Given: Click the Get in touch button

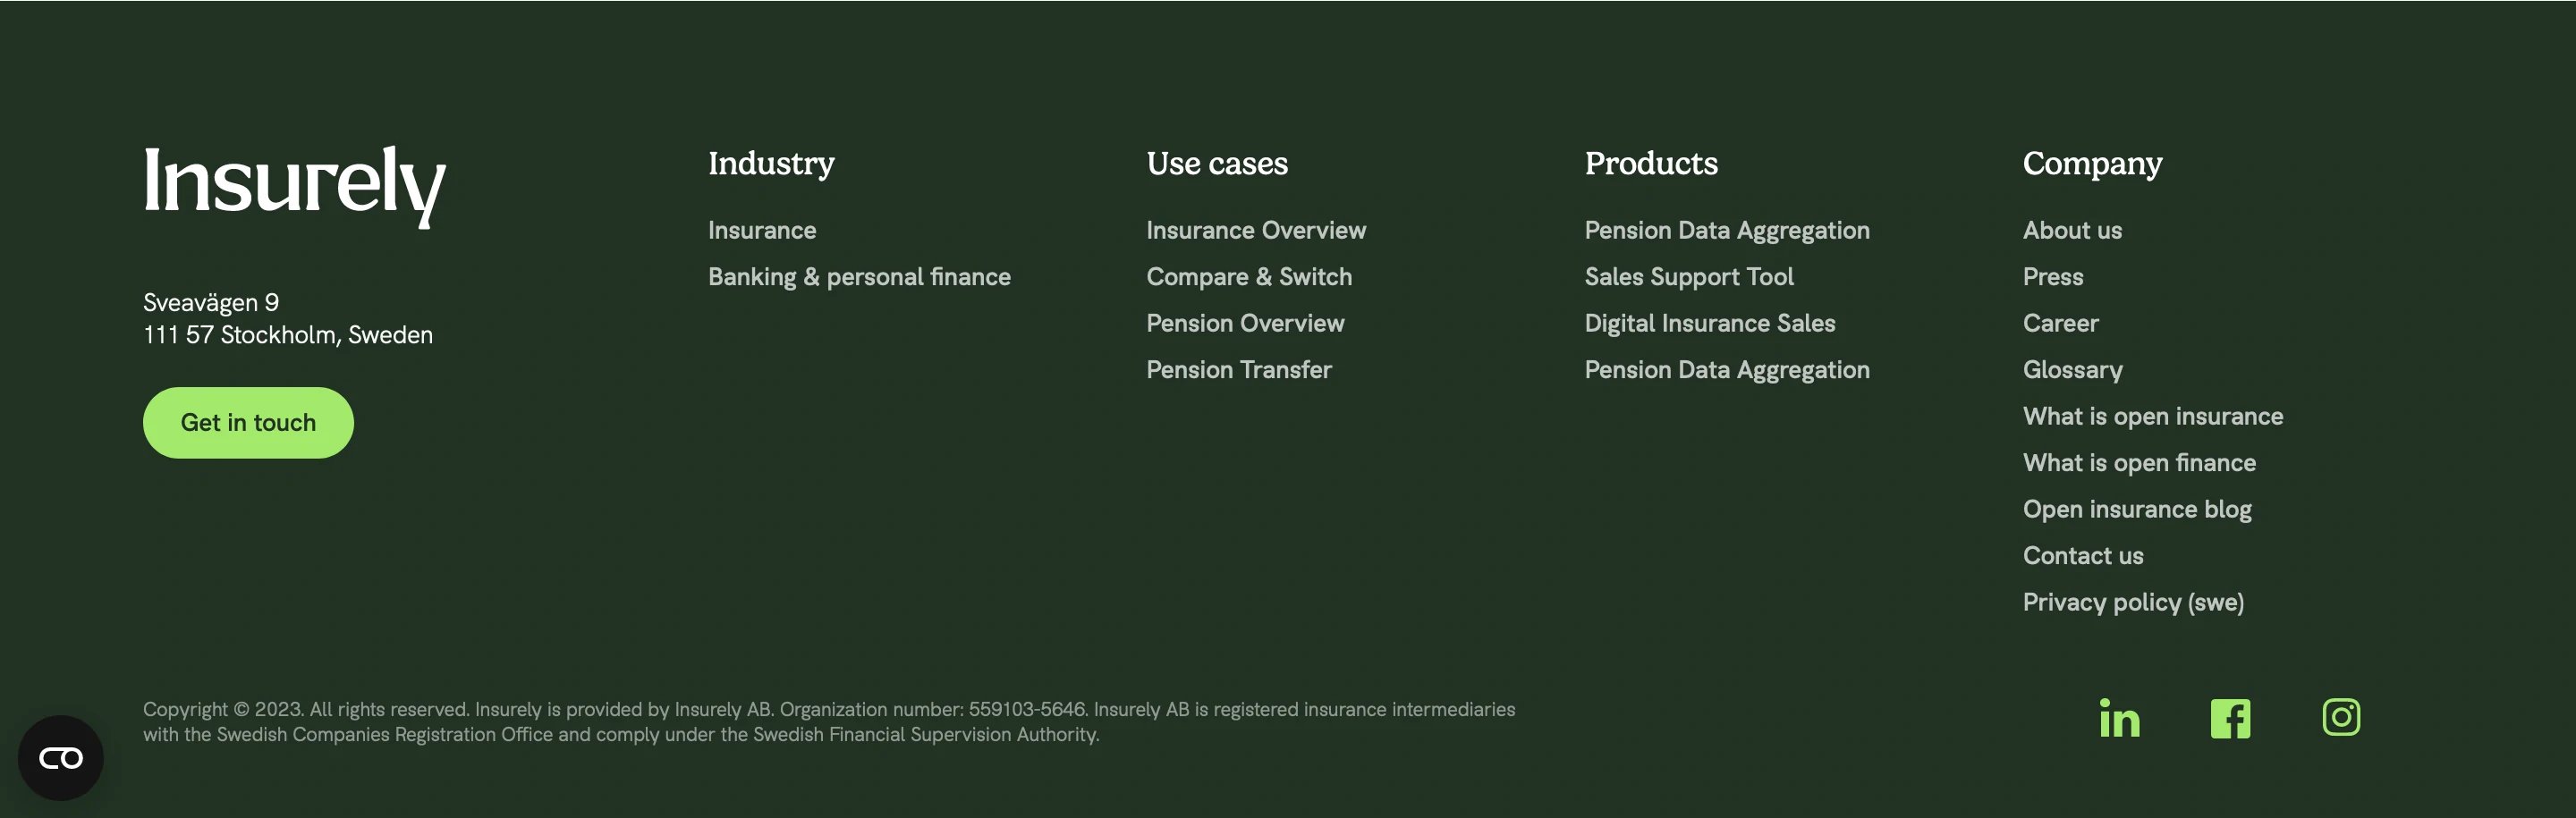Looking at the screenshot, I should 247,422.
